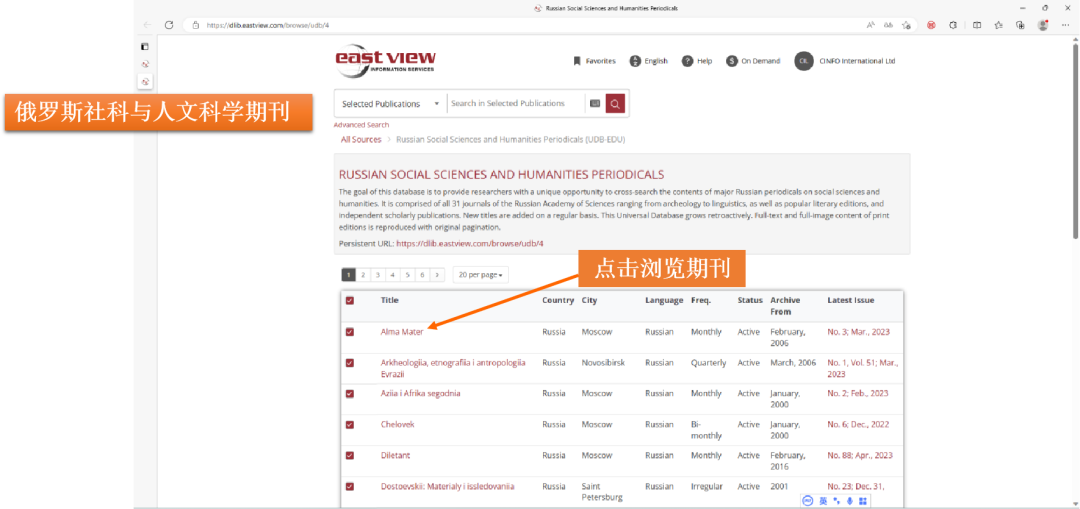
Task: Uncheck the Diletant checkbox
Action: tap(350, 455)
